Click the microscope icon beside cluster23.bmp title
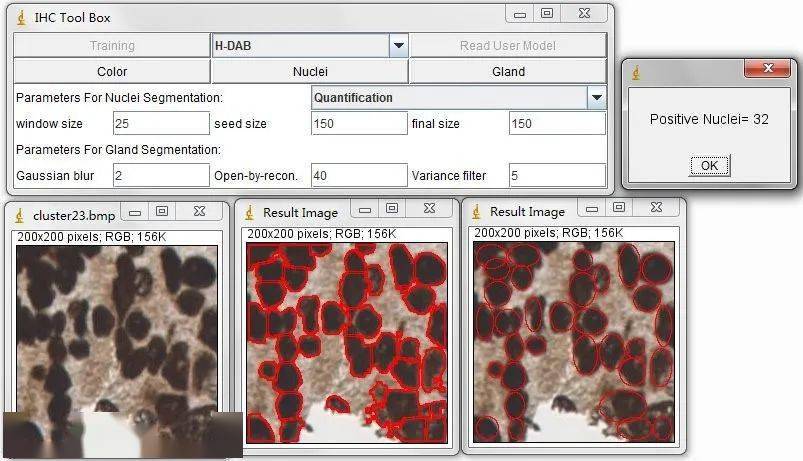 pos(20,213)
